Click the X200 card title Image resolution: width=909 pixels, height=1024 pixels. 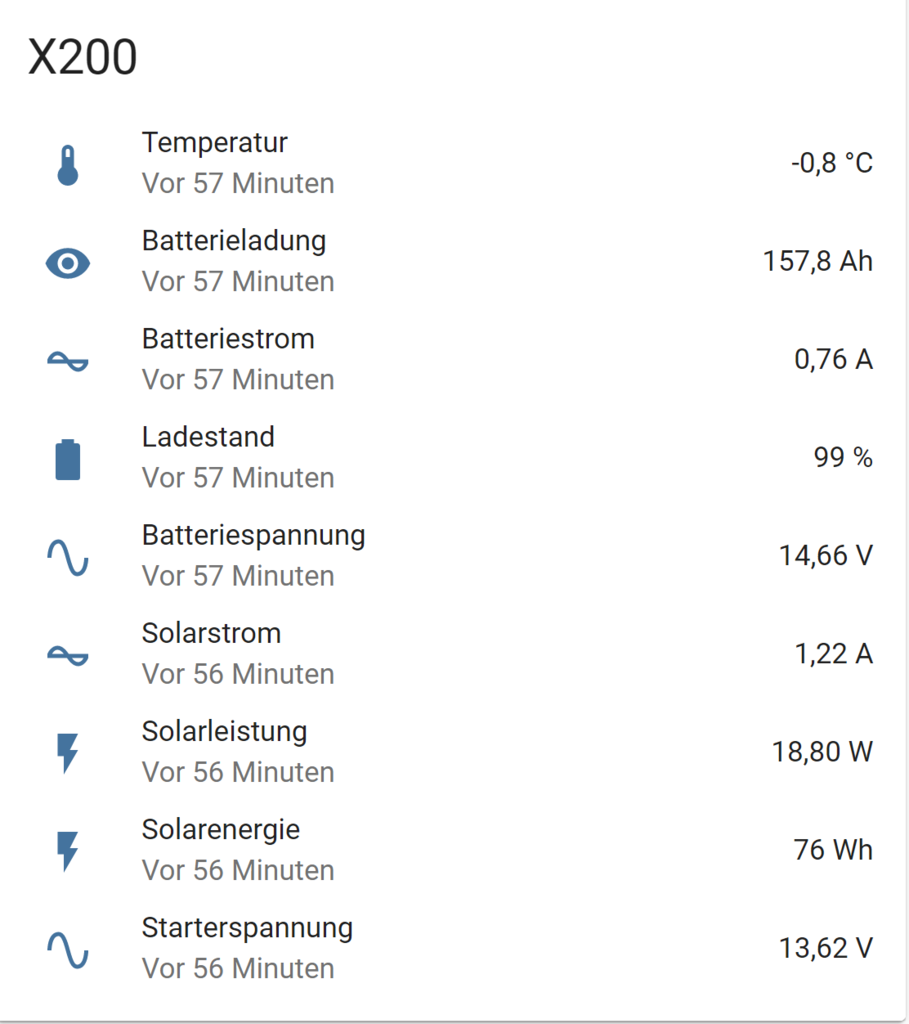tap(82, 57)
